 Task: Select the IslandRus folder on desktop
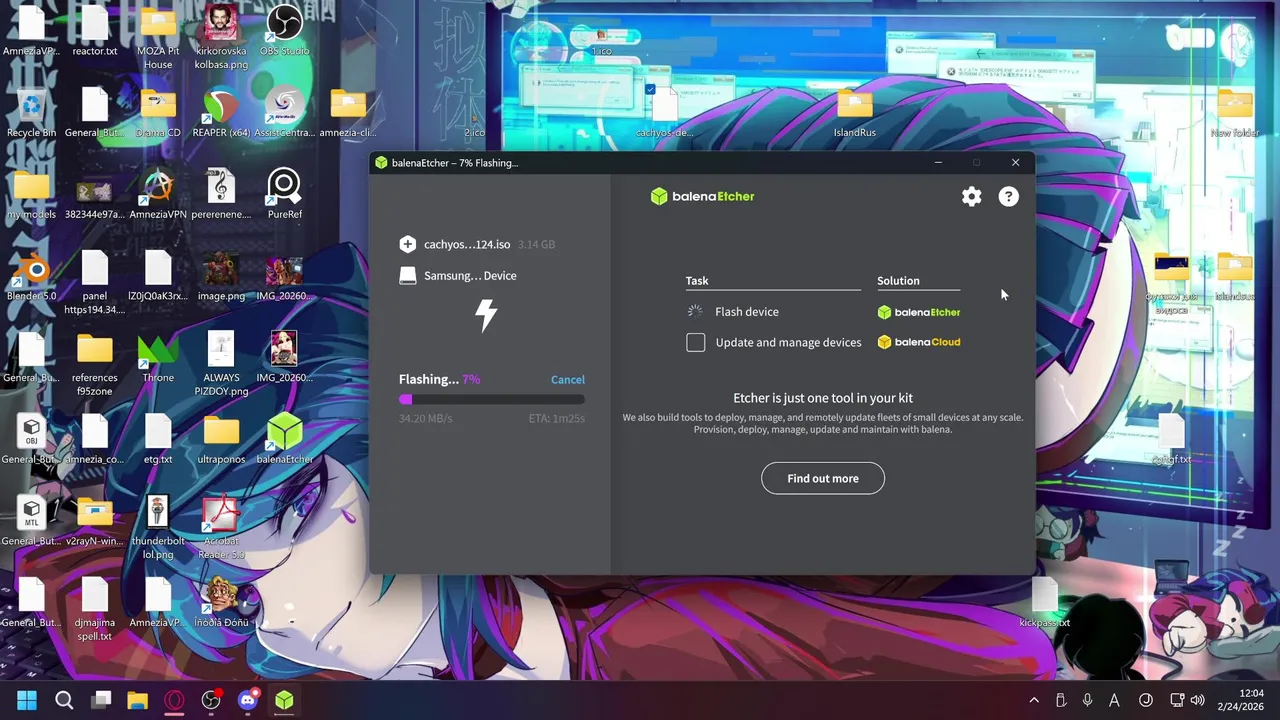tap(854, 113)
